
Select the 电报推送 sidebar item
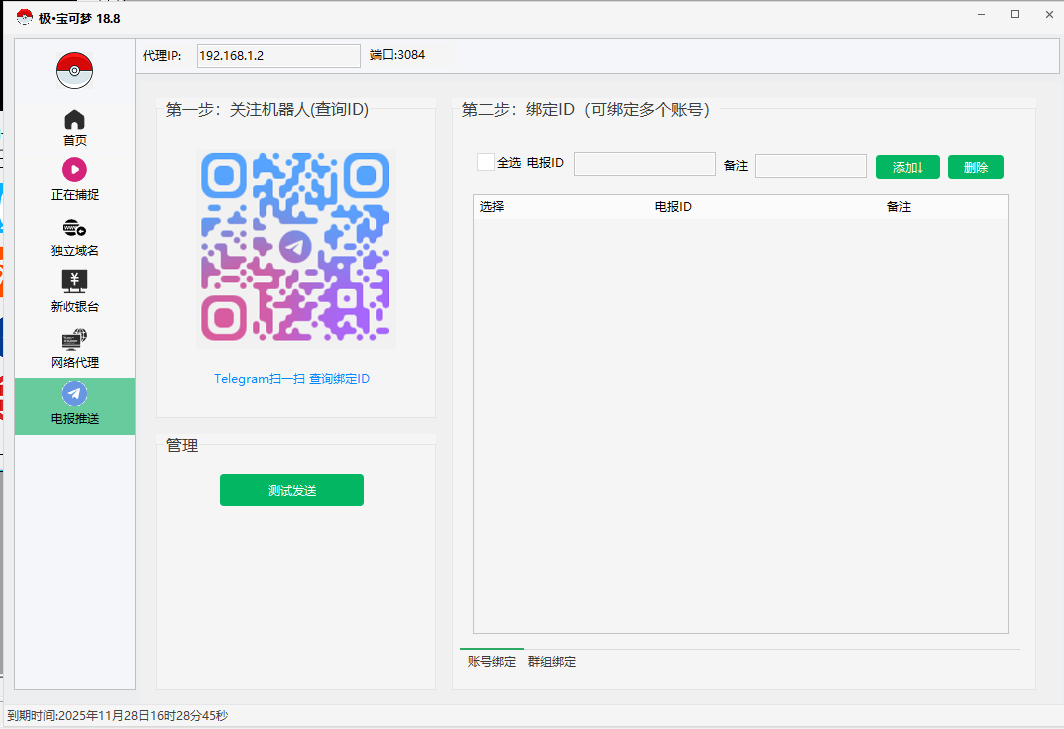75,405
